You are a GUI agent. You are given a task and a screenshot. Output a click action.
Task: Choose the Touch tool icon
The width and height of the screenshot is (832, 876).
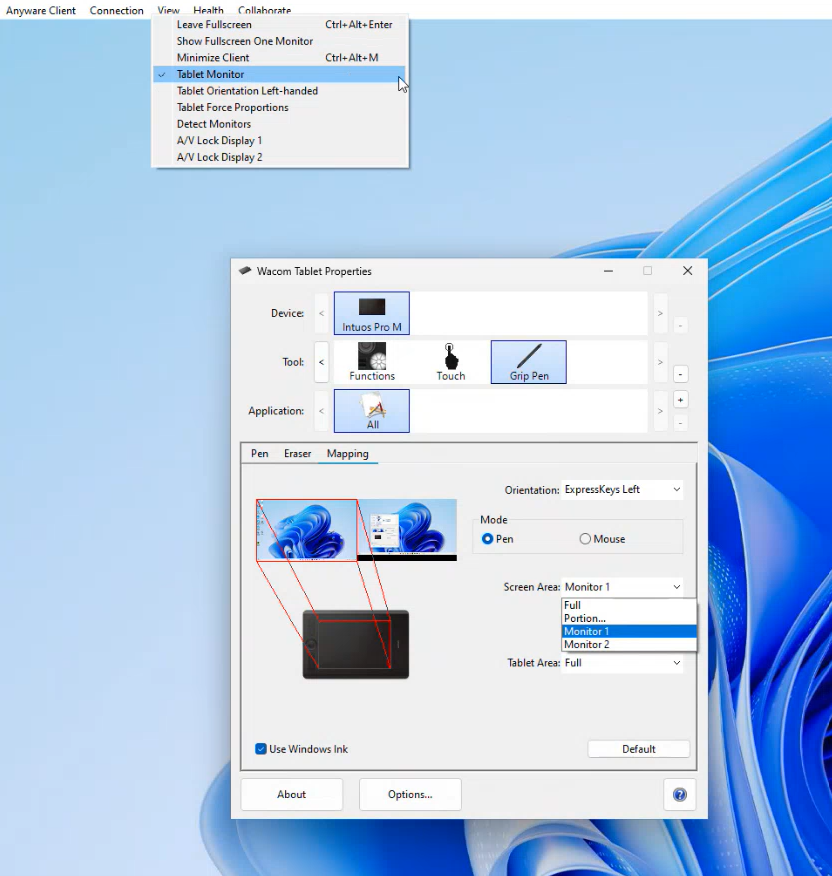pos(450,362)
